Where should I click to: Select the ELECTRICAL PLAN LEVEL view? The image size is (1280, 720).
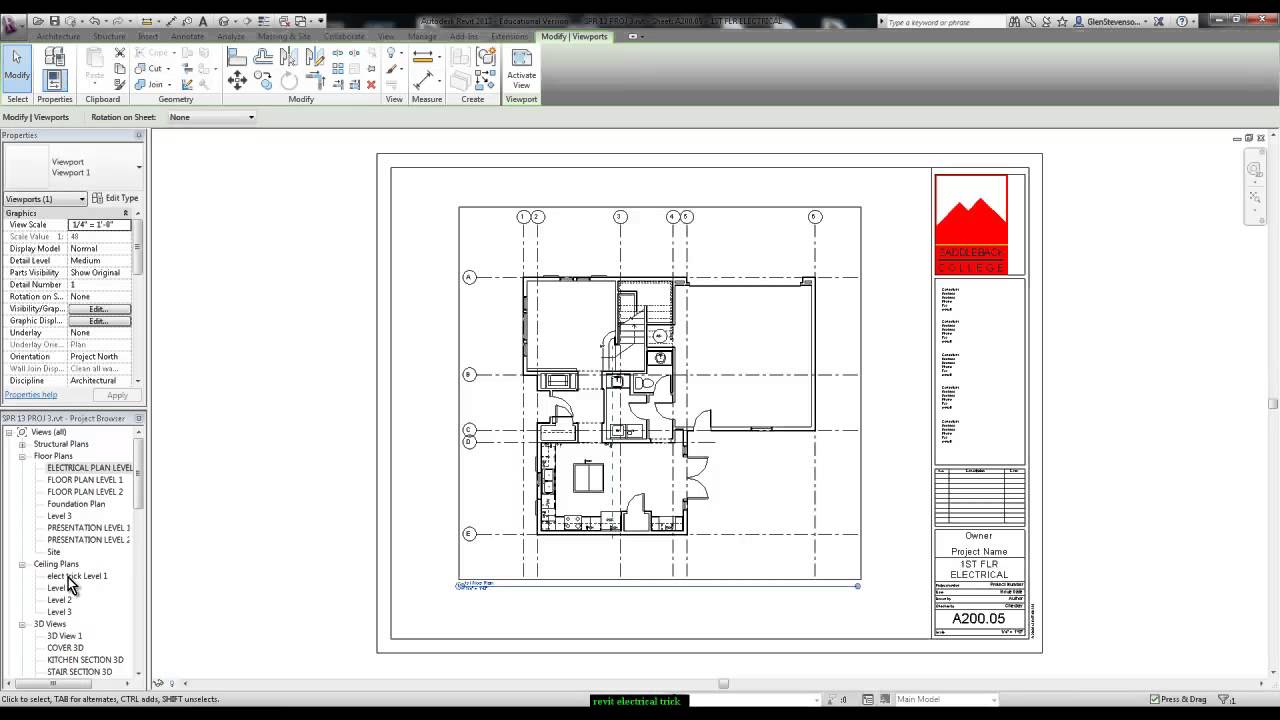[90, 468]
